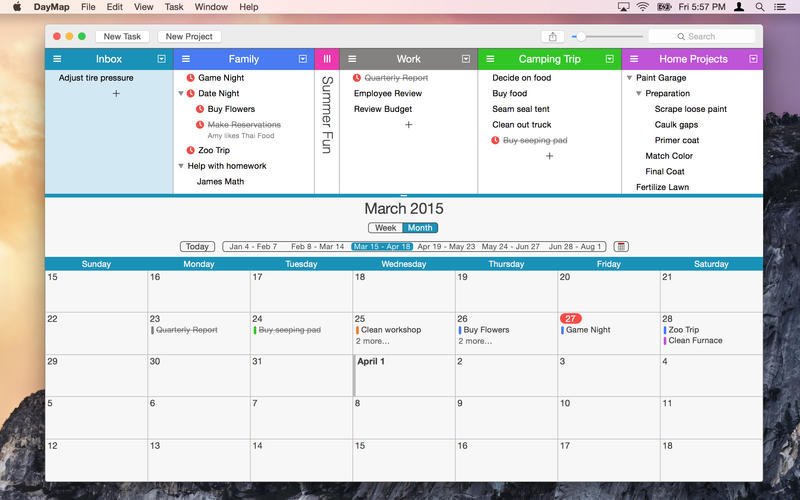This screenshot has height=500, width=800.
Task: Show 2 more items on March 25
Action: pyautogui.click(x=372, y=341)
